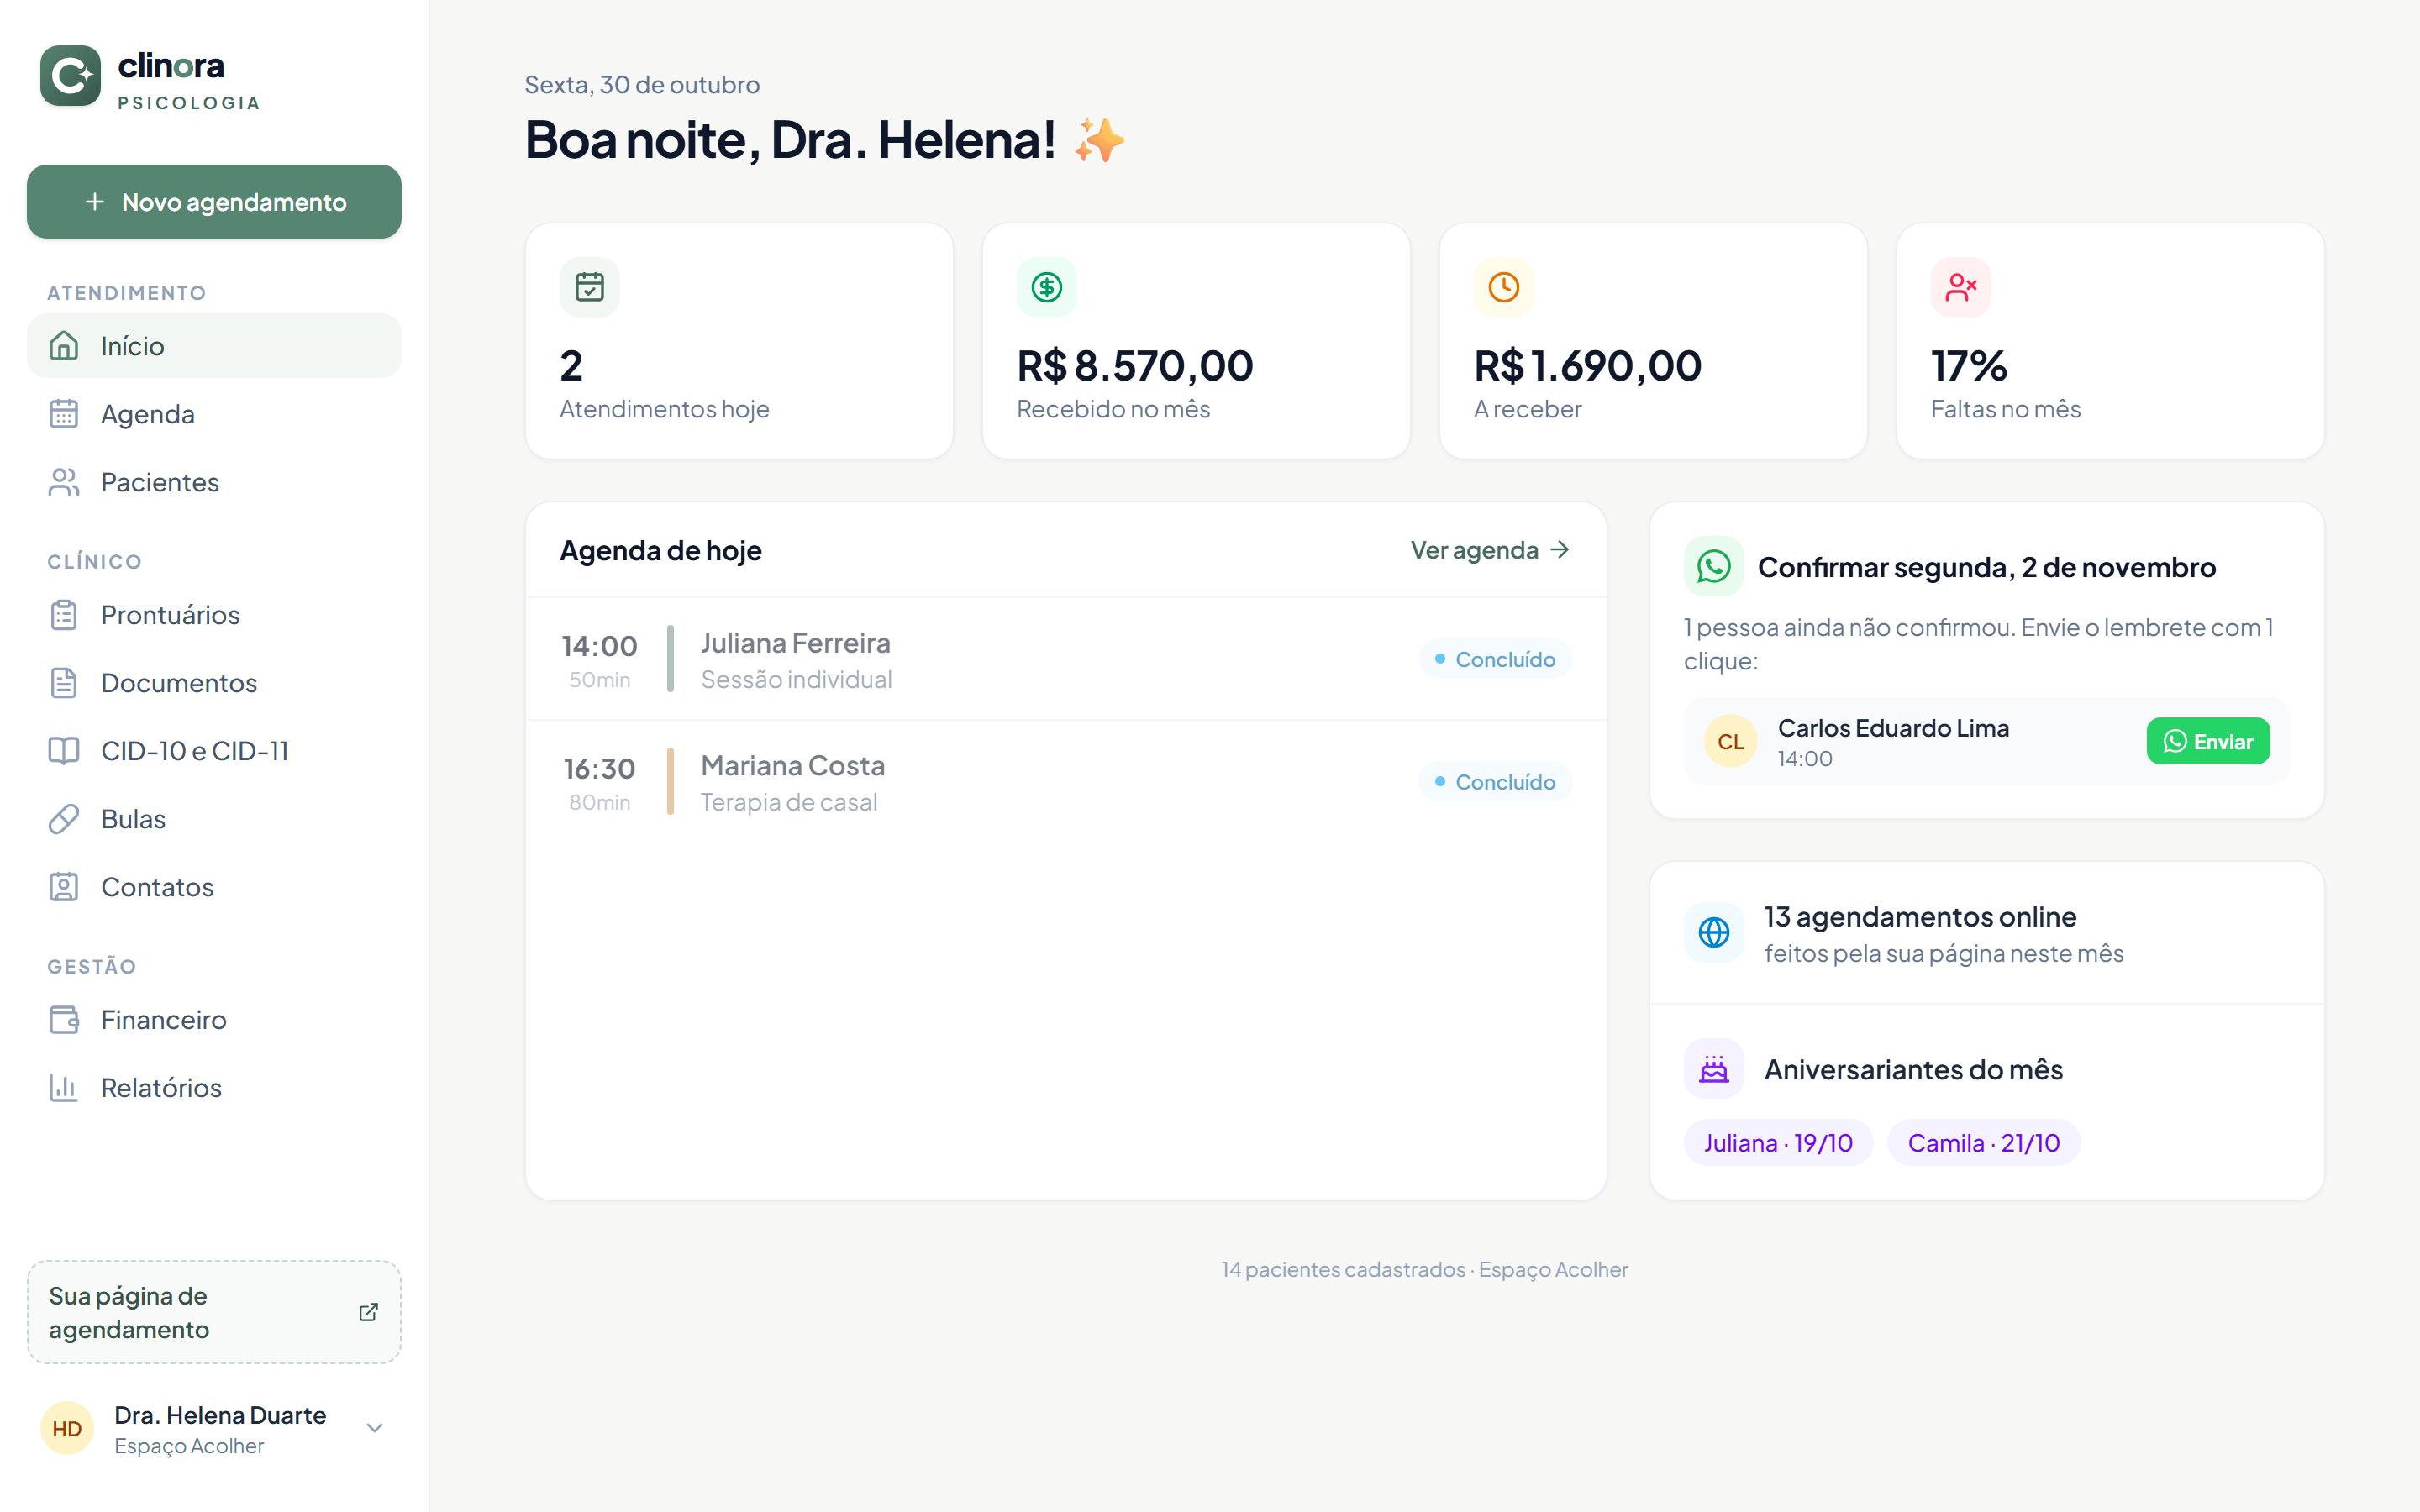
Task: Click Concluído status on Mariana Costa row
Action: tap(1495, 782)
